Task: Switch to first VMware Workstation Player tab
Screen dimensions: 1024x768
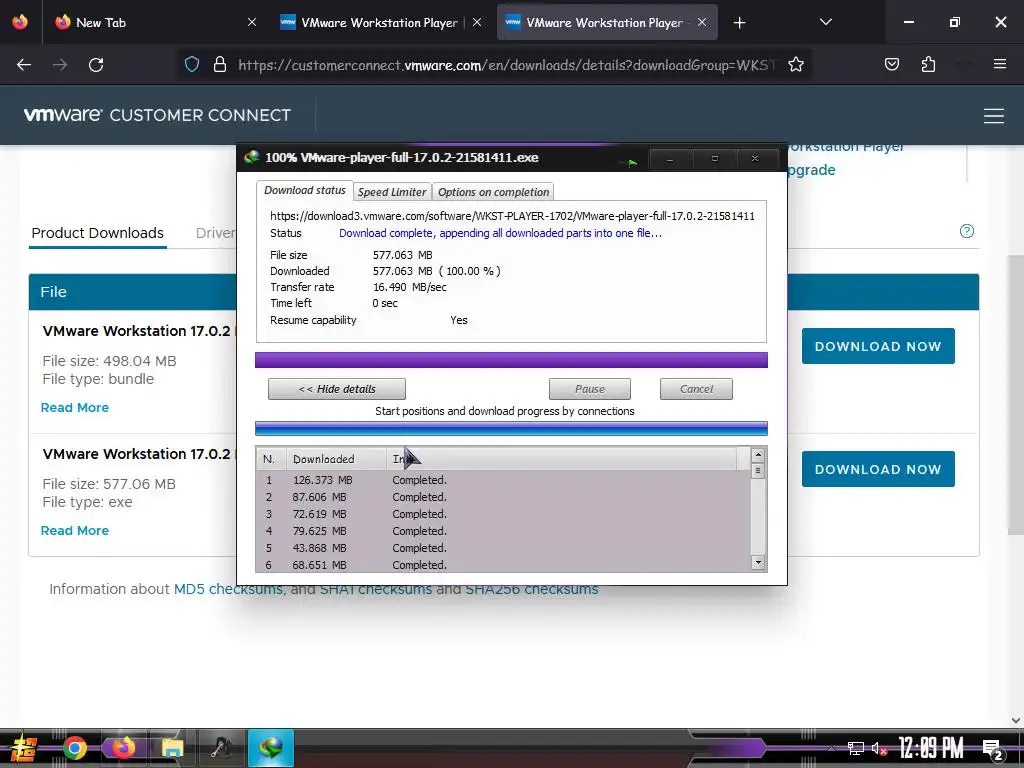Action: coord(379,22)
